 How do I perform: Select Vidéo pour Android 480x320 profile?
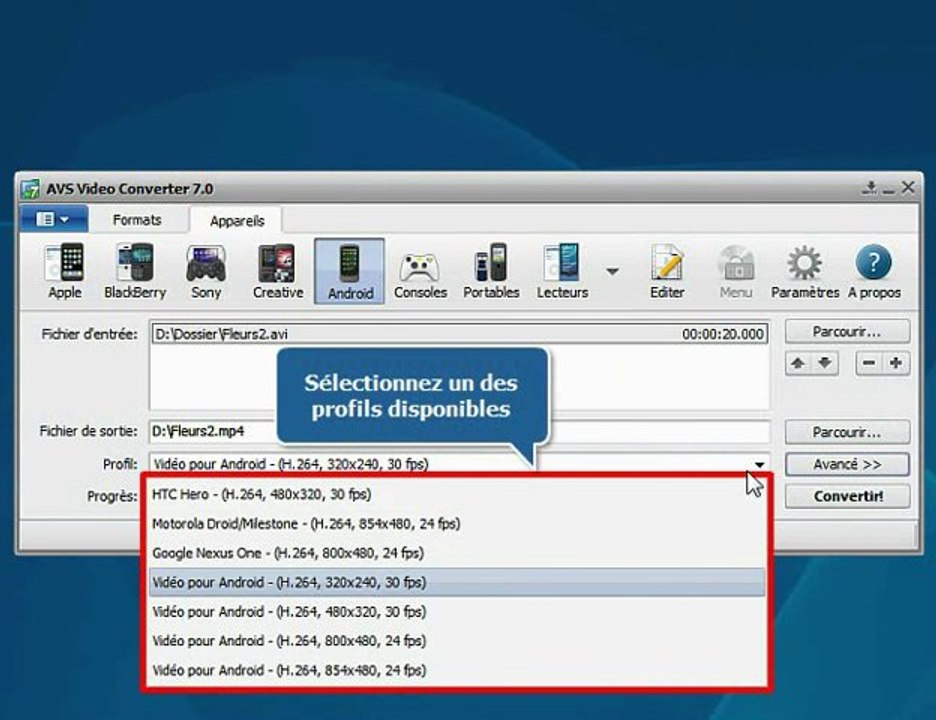pyautogui.click(x=457, y=611)
